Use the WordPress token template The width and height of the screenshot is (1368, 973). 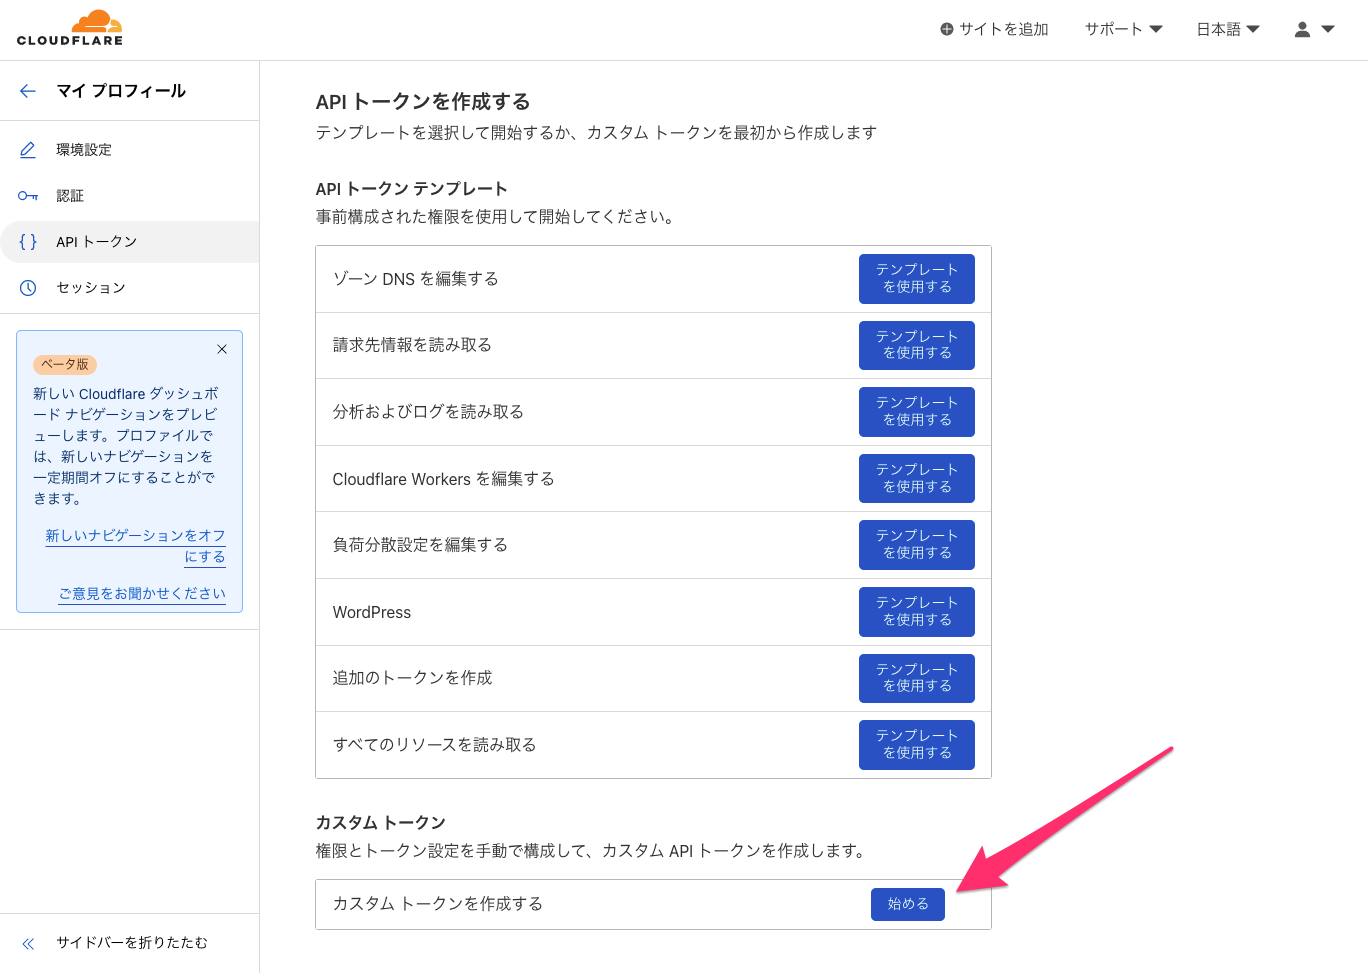pos(916,611)
